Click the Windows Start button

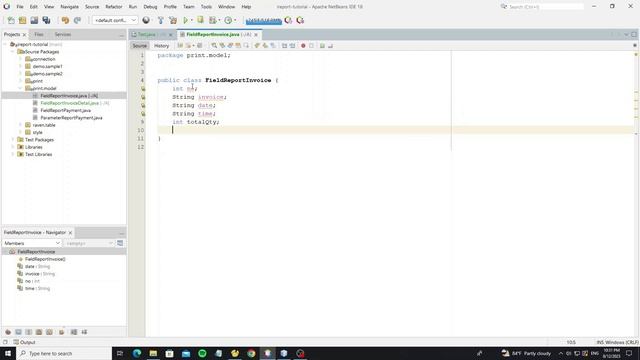pyautogui.click(x=8, y=353)
